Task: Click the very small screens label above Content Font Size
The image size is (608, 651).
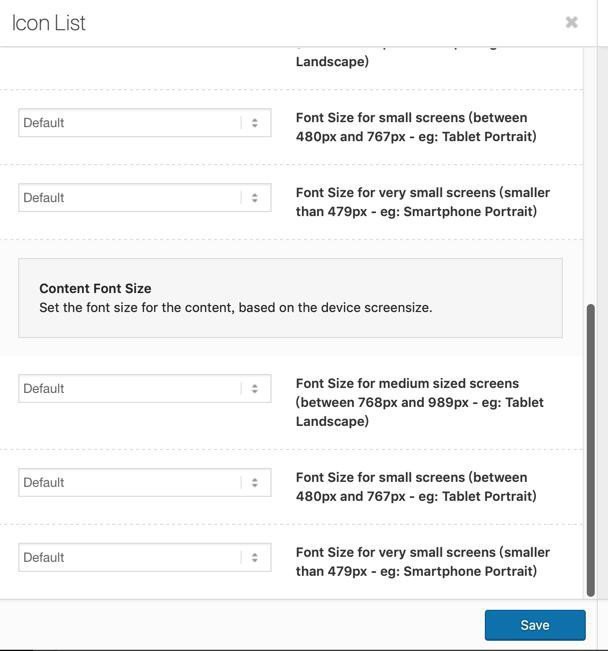Action: (422, 202)
